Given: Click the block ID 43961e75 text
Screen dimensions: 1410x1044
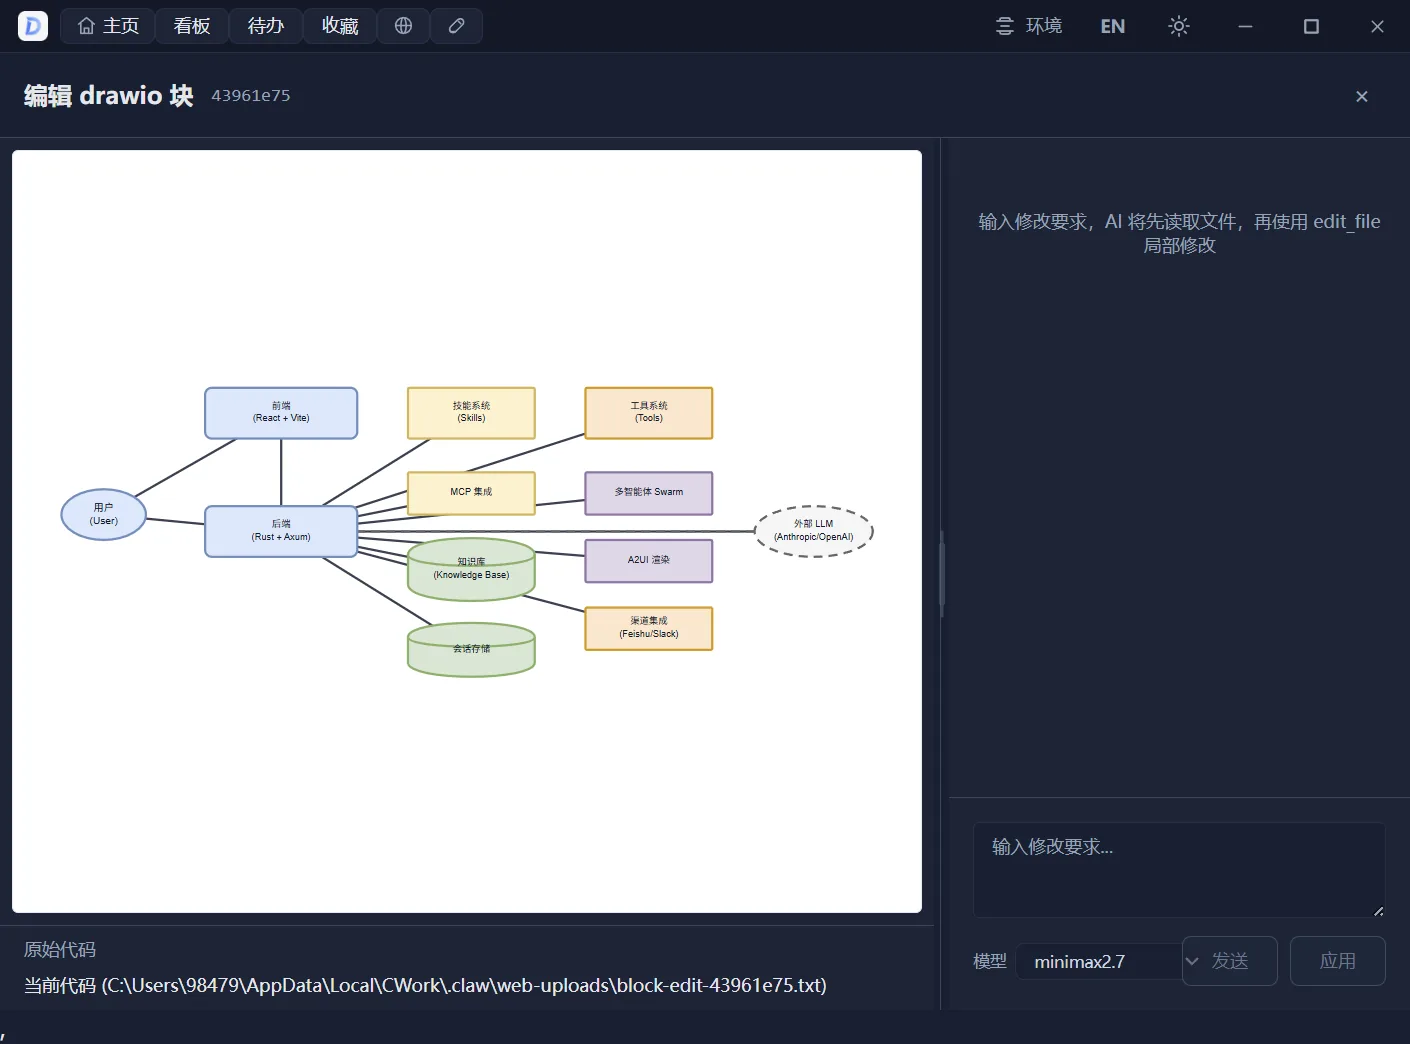Looking at the screenshot, I should (x=251, y=96).
